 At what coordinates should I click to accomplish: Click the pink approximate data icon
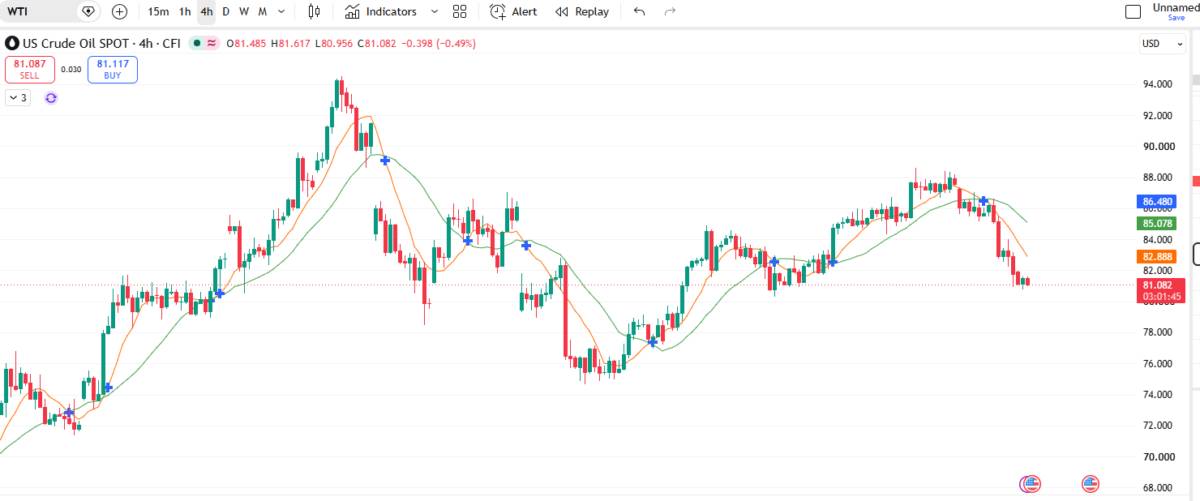click(212, 43)
